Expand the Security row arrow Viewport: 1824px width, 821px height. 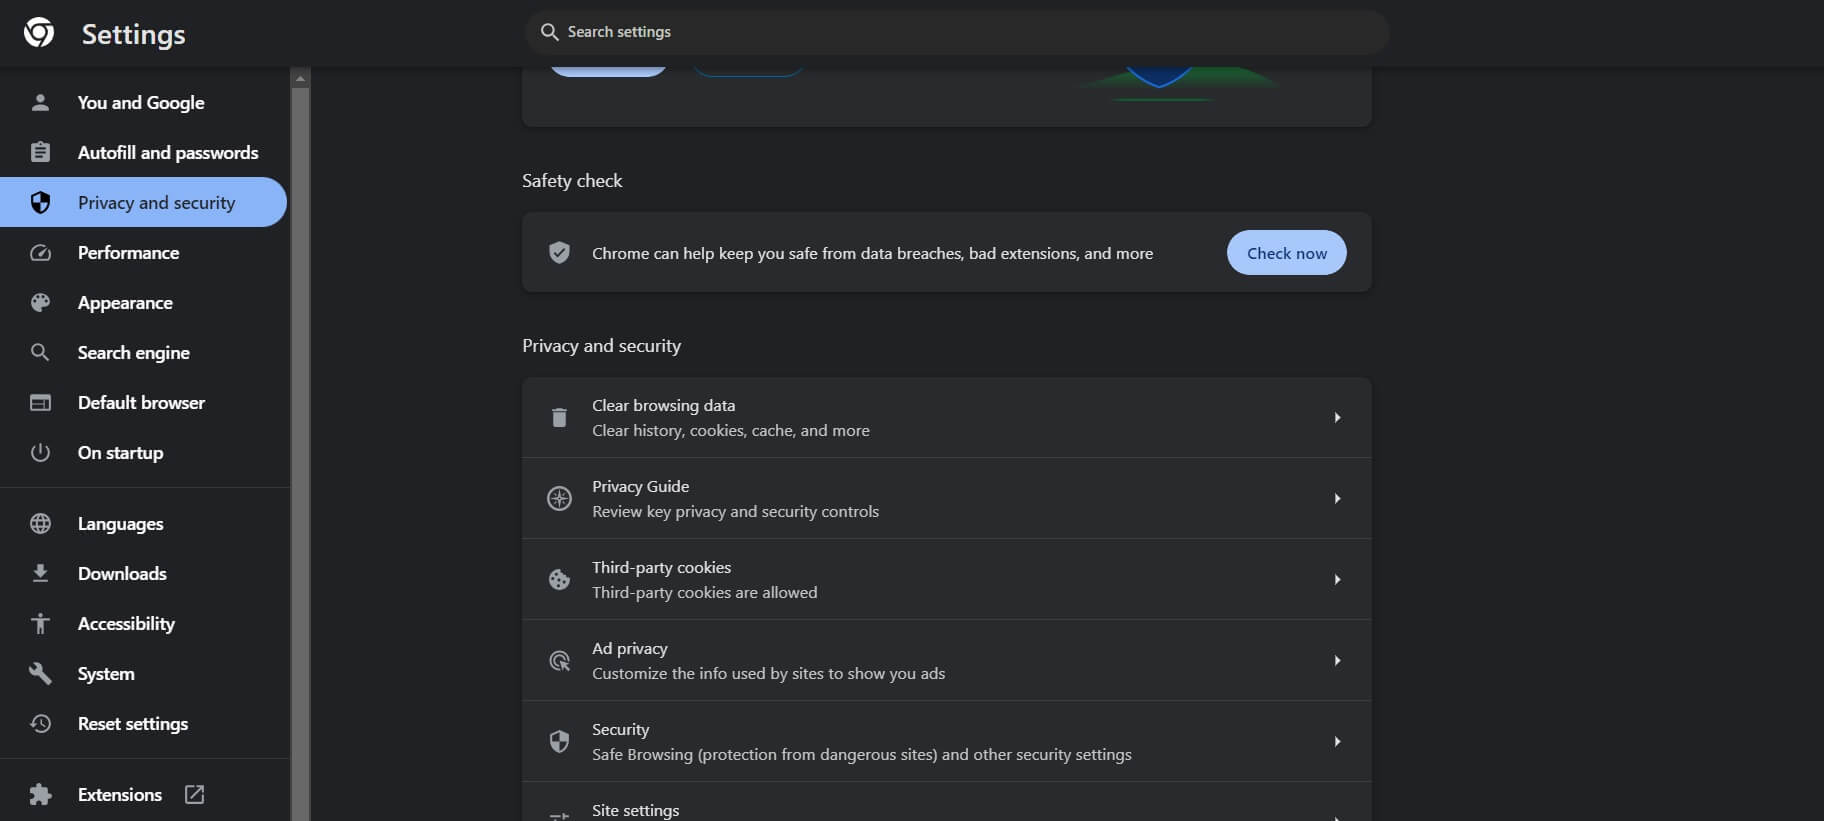[x=1337, y=741]
